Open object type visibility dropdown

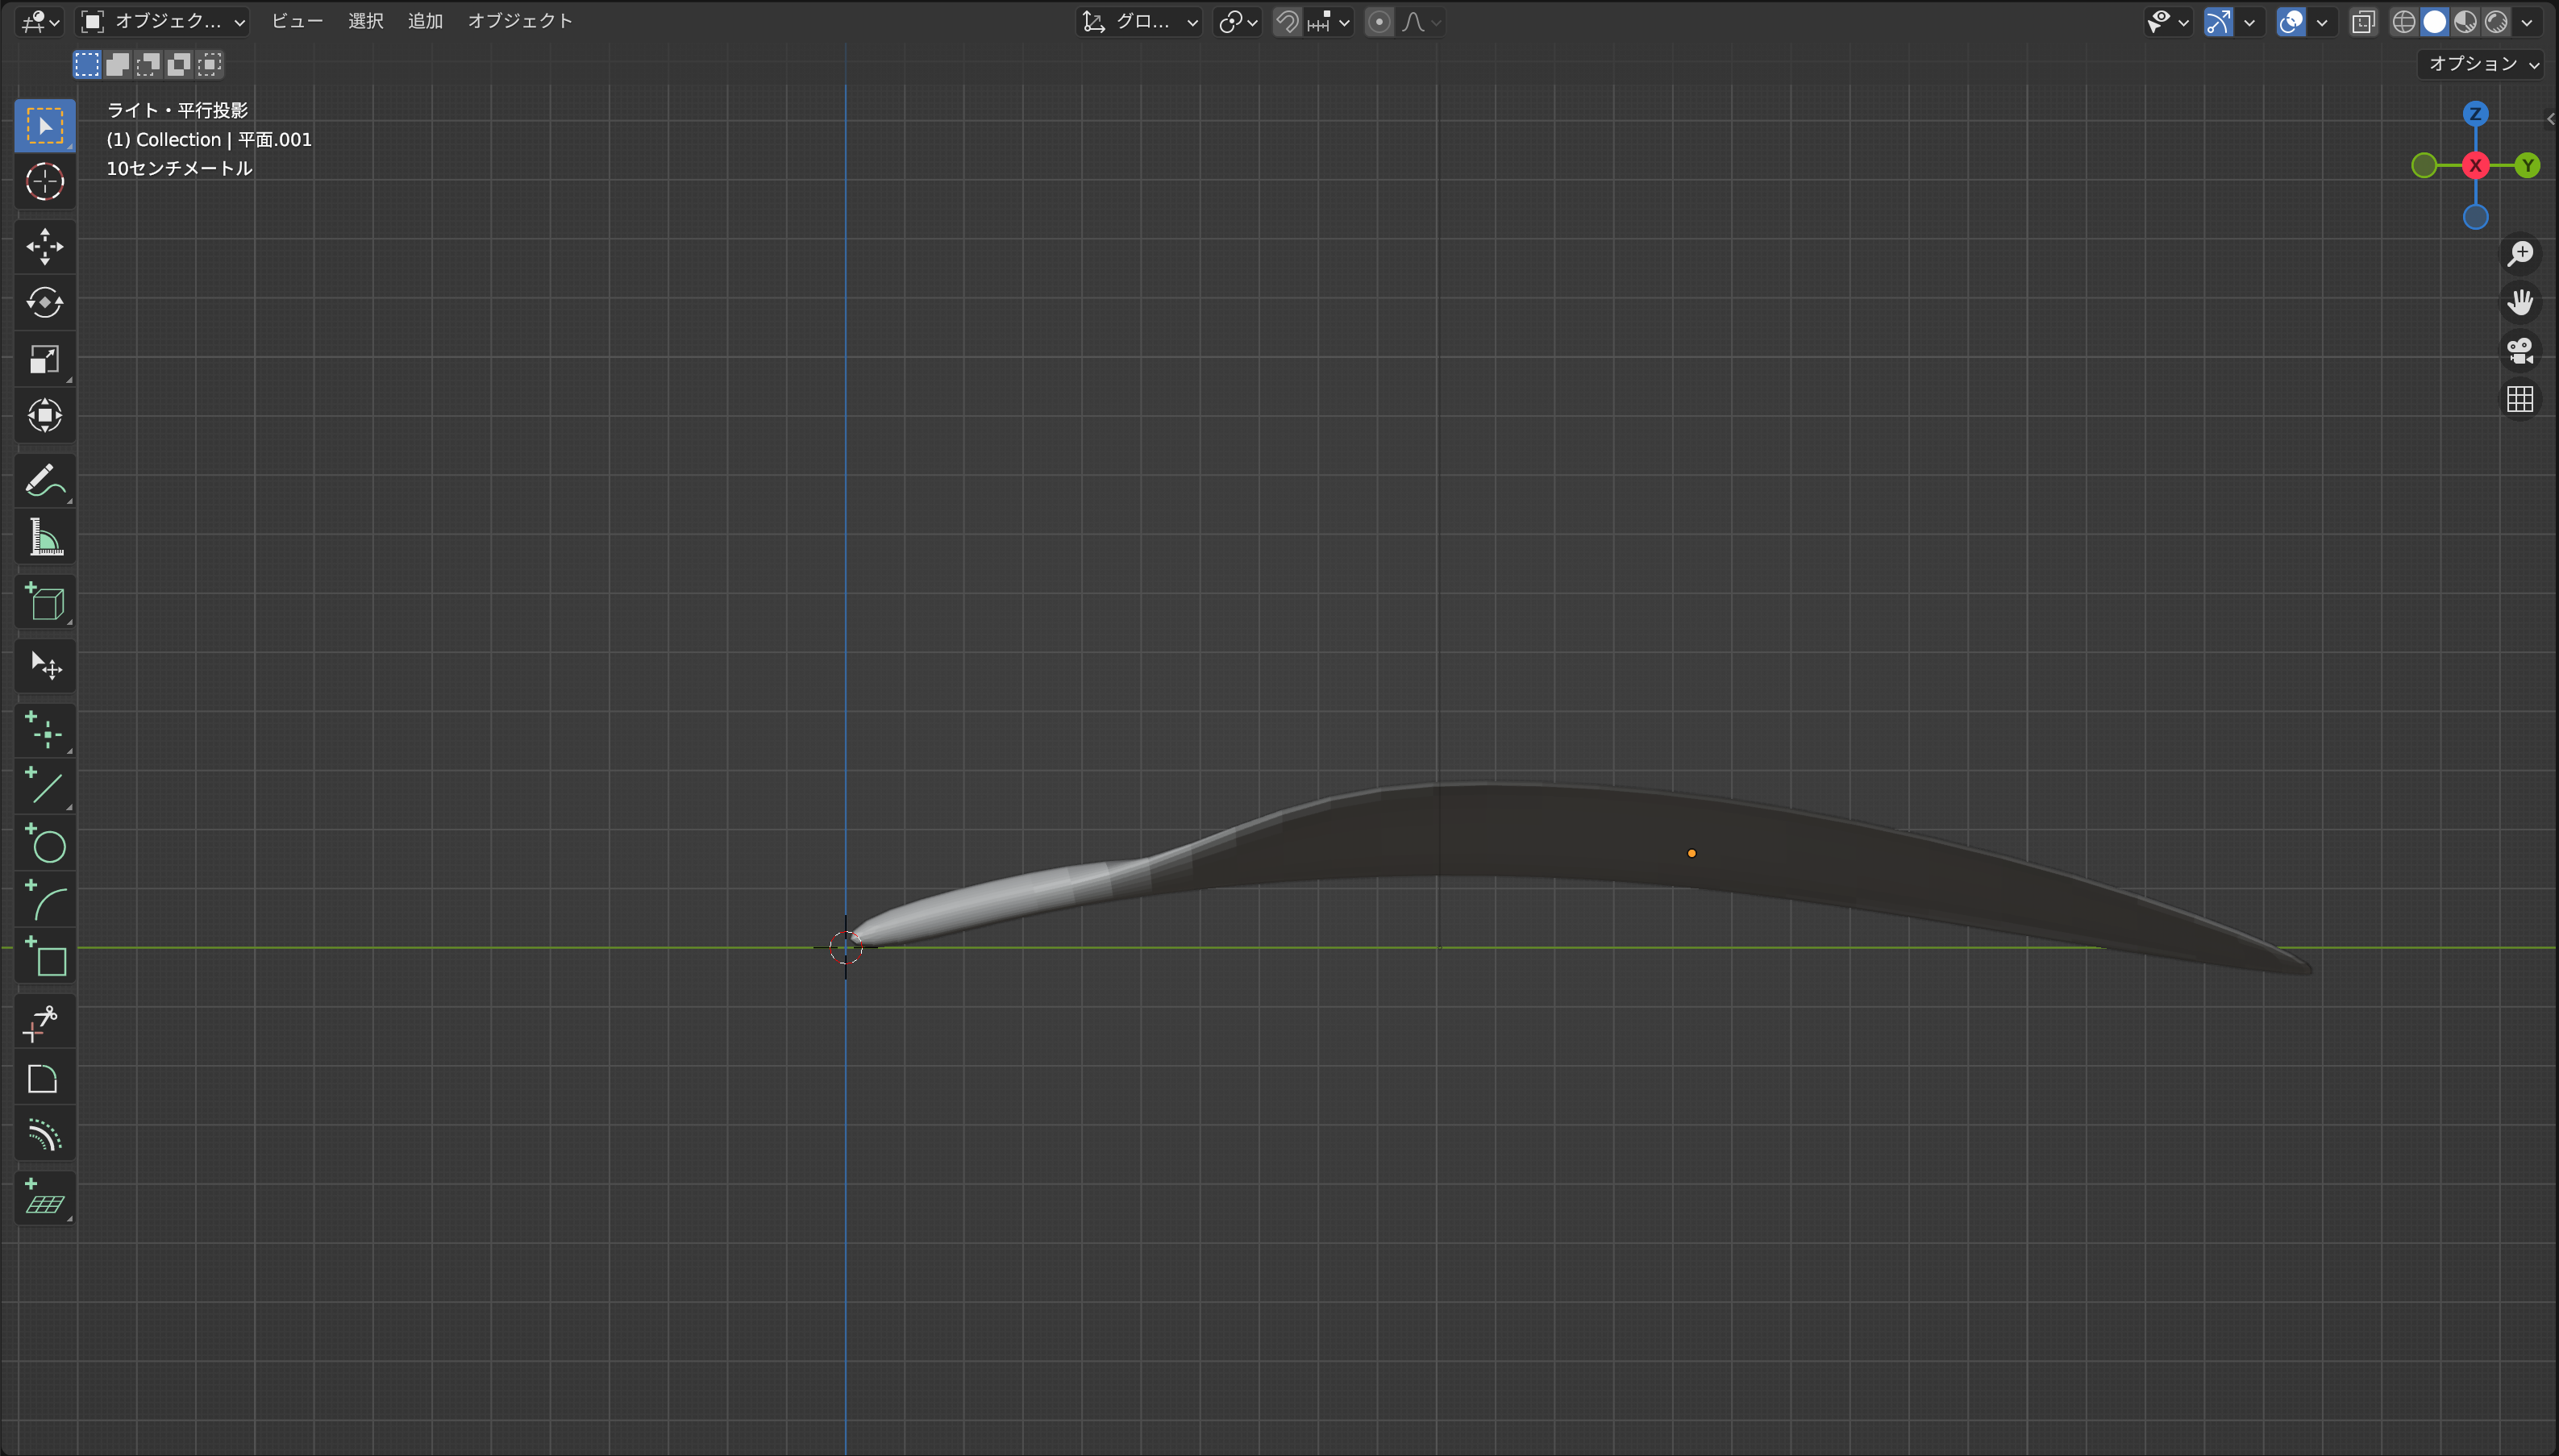click(x=2168, y=22)
